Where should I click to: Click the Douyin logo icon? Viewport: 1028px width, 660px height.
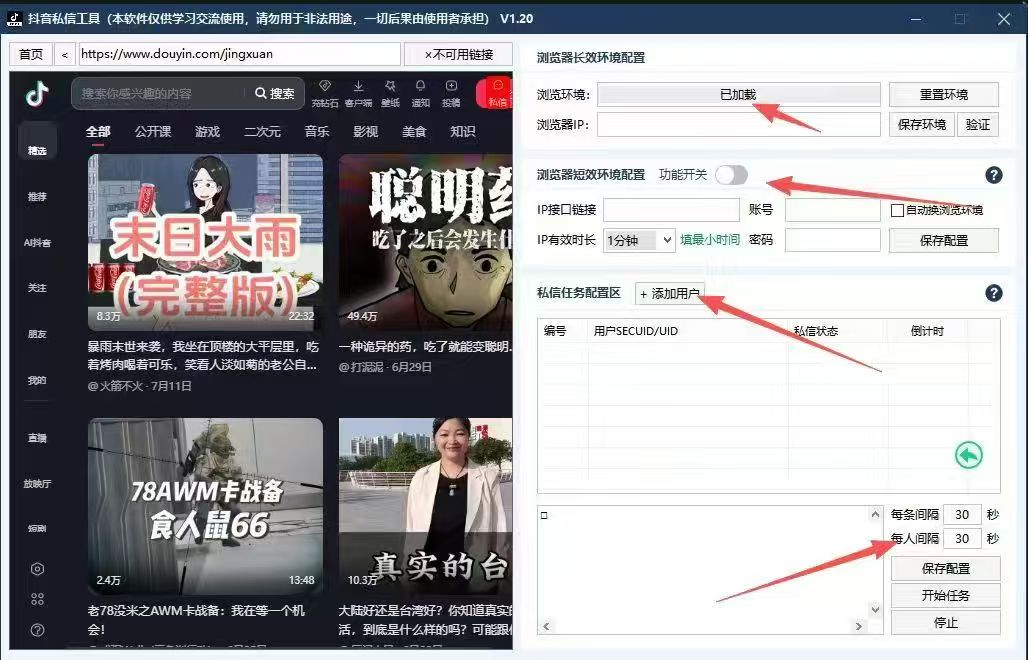[37, 94]
